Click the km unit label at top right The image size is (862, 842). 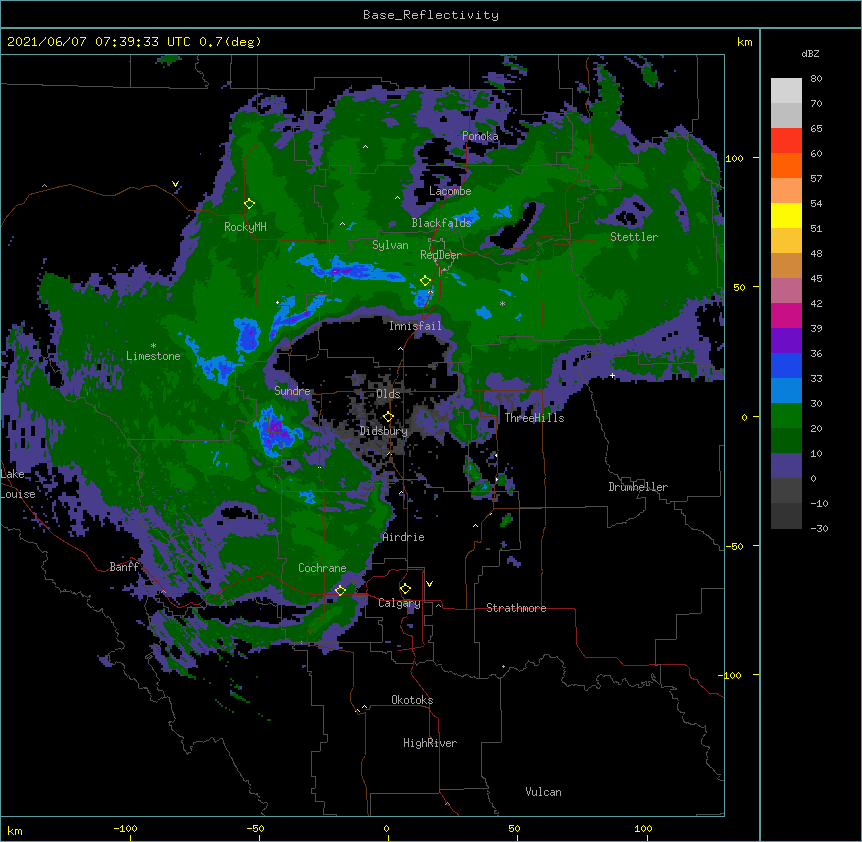coord(744,42)
